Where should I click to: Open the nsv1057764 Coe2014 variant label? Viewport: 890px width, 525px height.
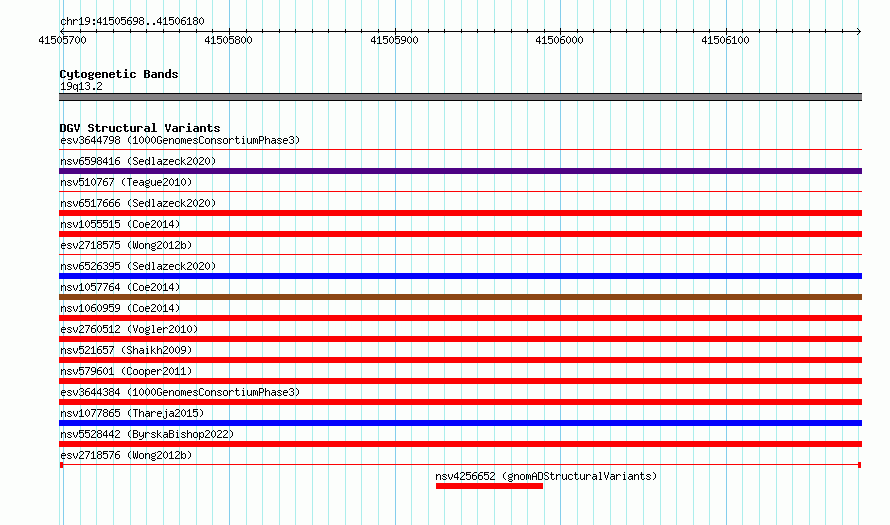120,287
